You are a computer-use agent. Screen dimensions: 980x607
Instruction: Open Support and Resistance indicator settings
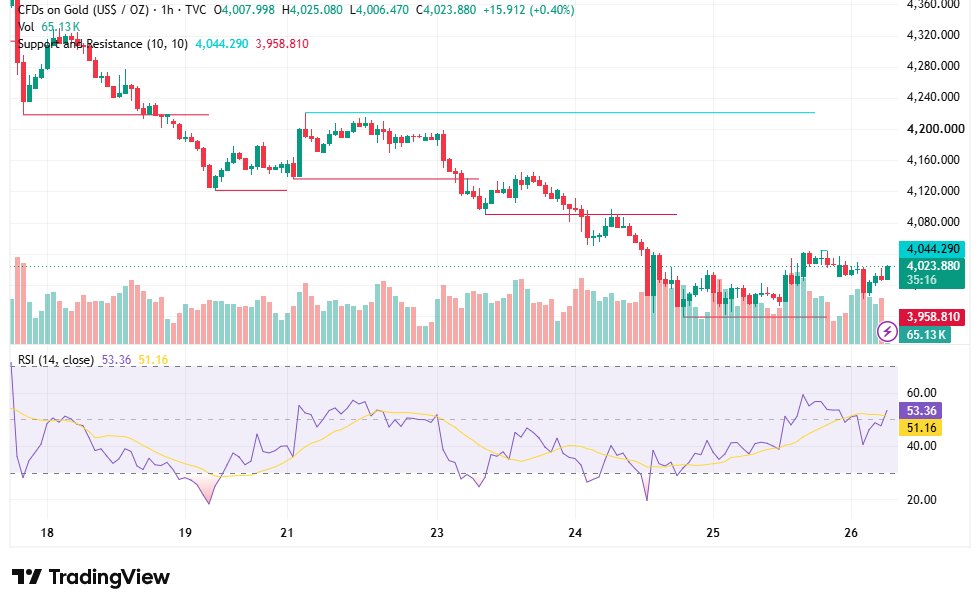pos(102,44)
